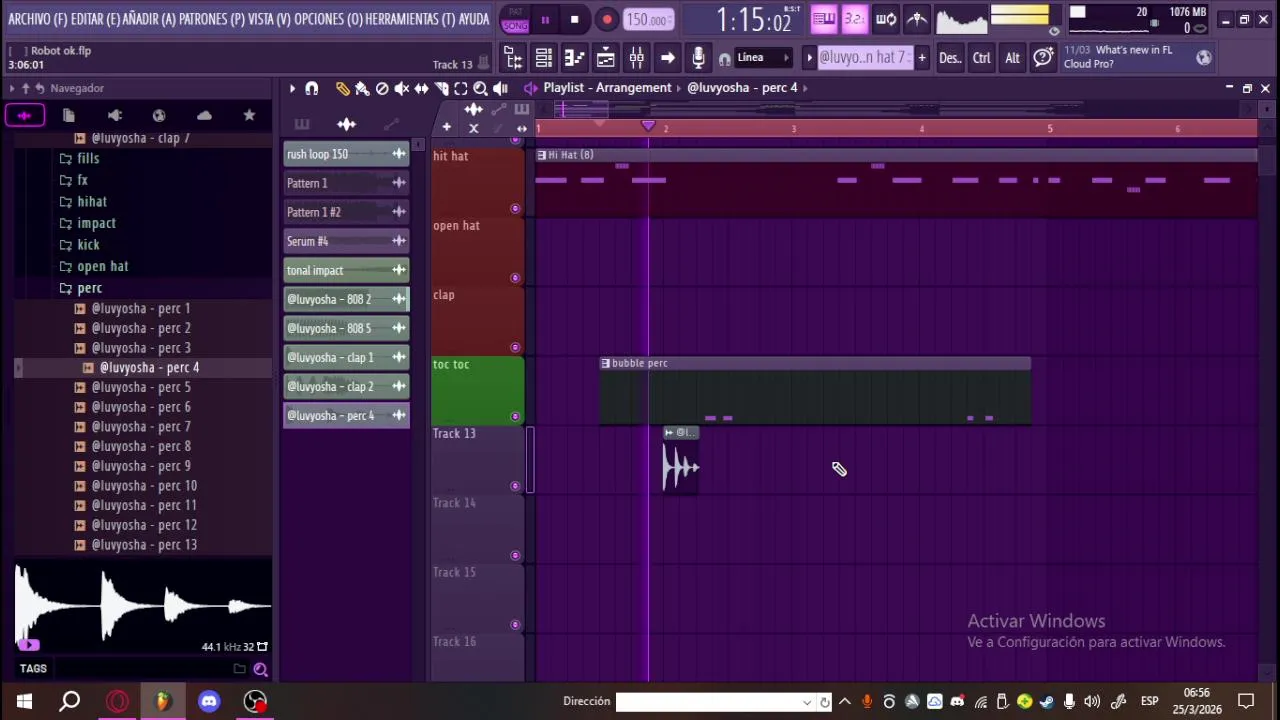Mute the open hat track
This screenshot has height=720, width=1280.
click(516, 278)
